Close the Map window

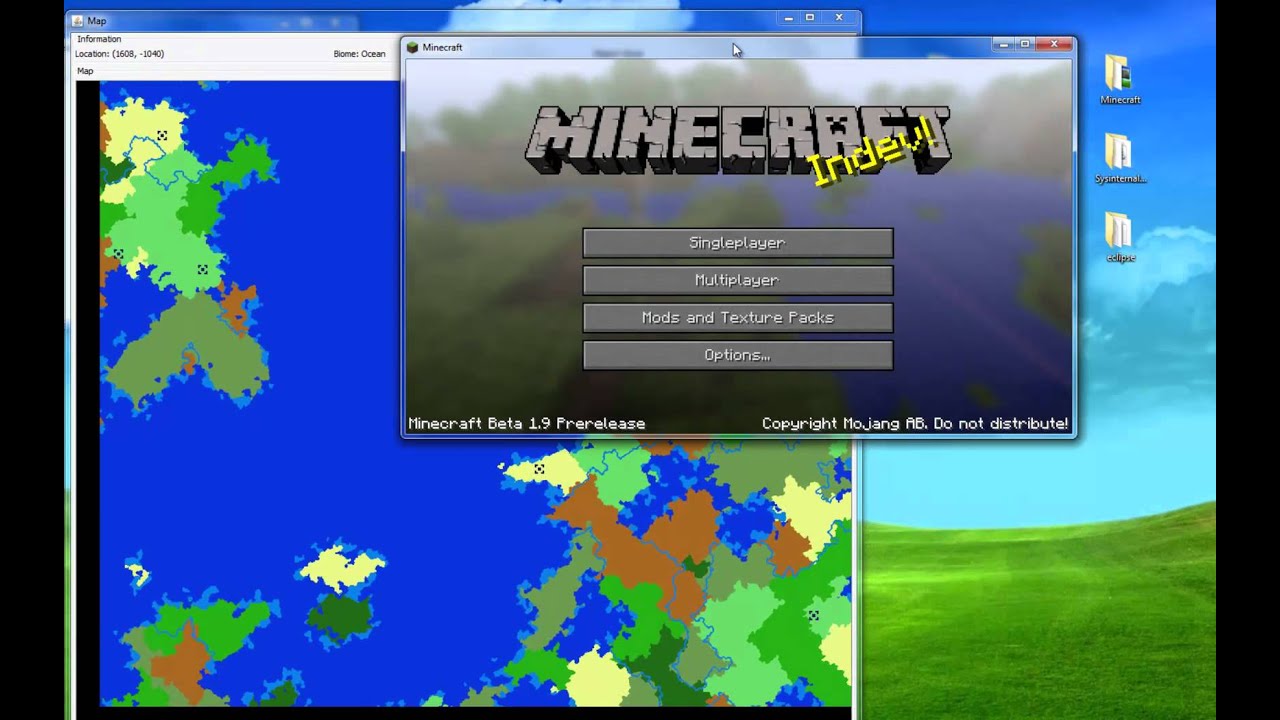point(839,17)
